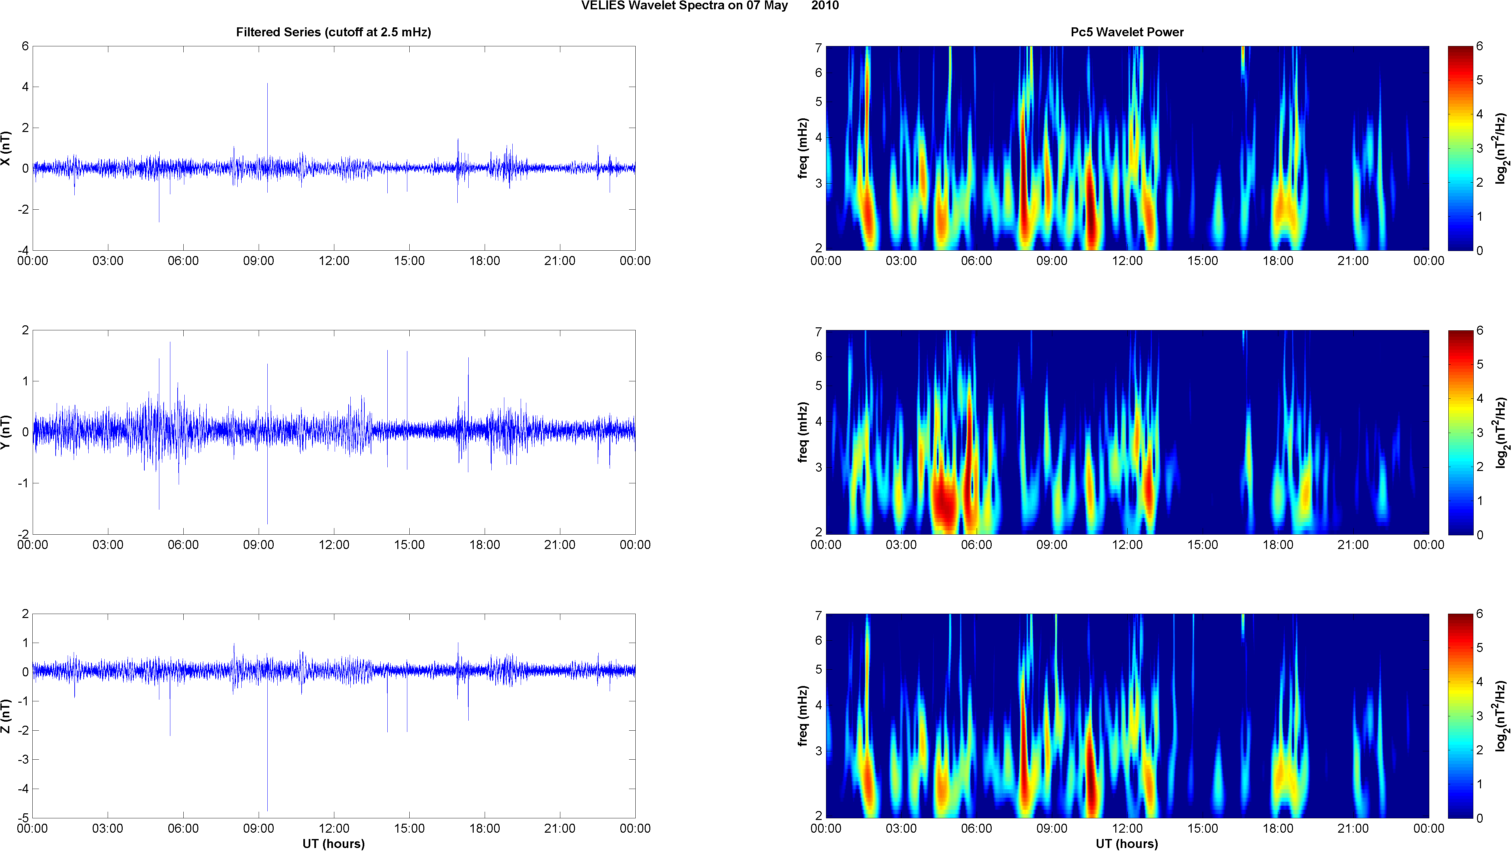The height and width of the screenshot is (851, 1511).
Task: Click the top wavelet power spectrogram
Action: pos(1127,148)
